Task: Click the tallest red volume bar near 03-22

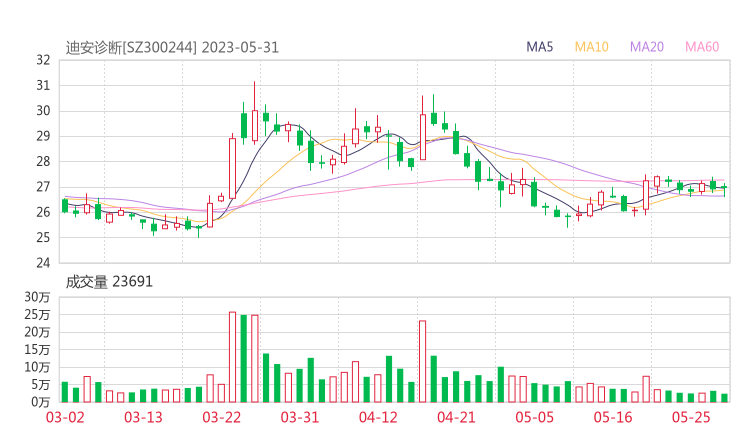Action: tap(232, 357)
